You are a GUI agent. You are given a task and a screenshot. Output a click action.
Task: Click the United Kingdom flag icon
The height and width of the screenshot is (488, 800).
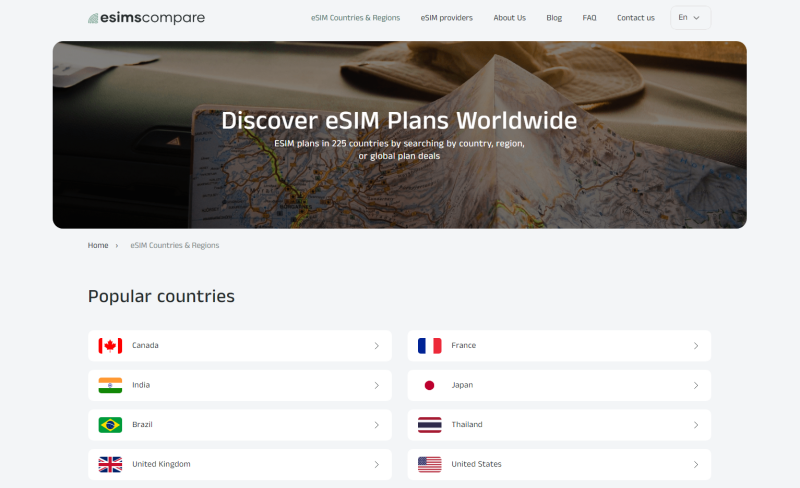110,465
